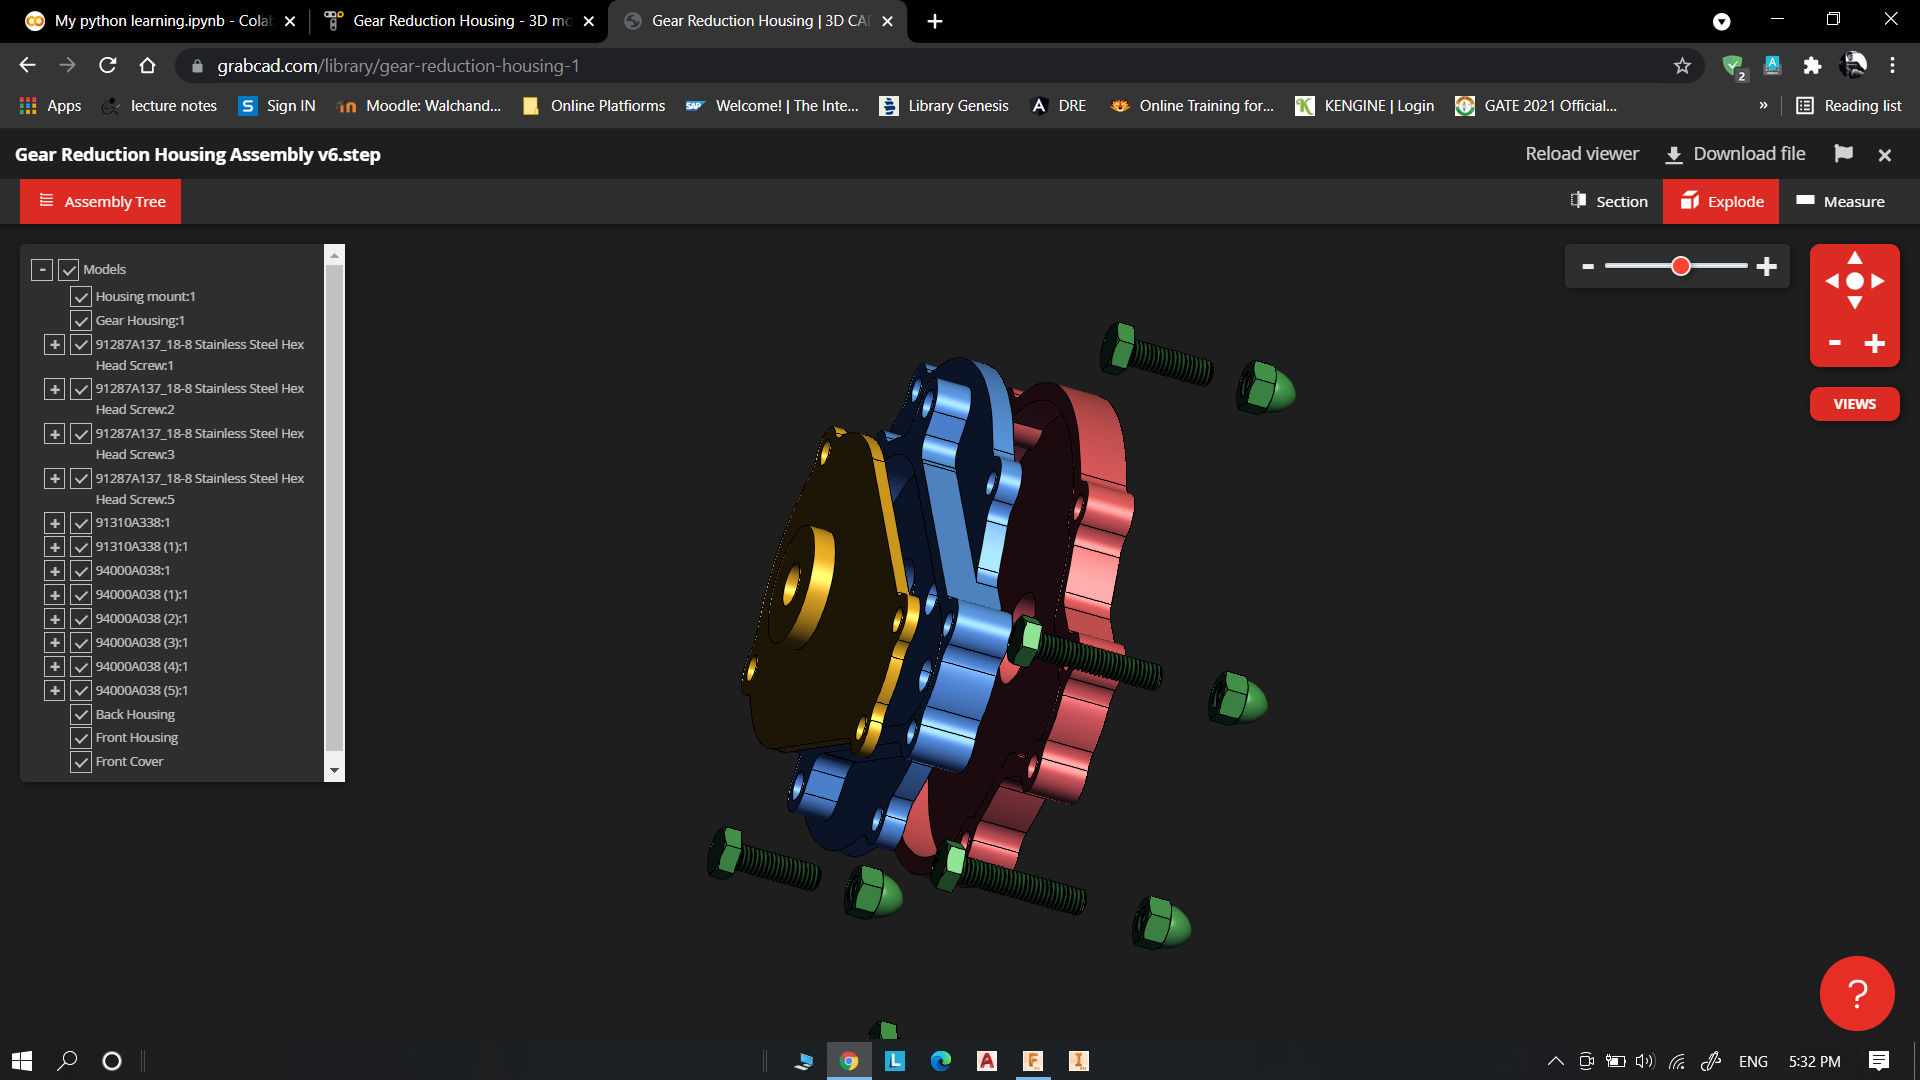Expand the 91310A338:1 tree node

(55, 523)
